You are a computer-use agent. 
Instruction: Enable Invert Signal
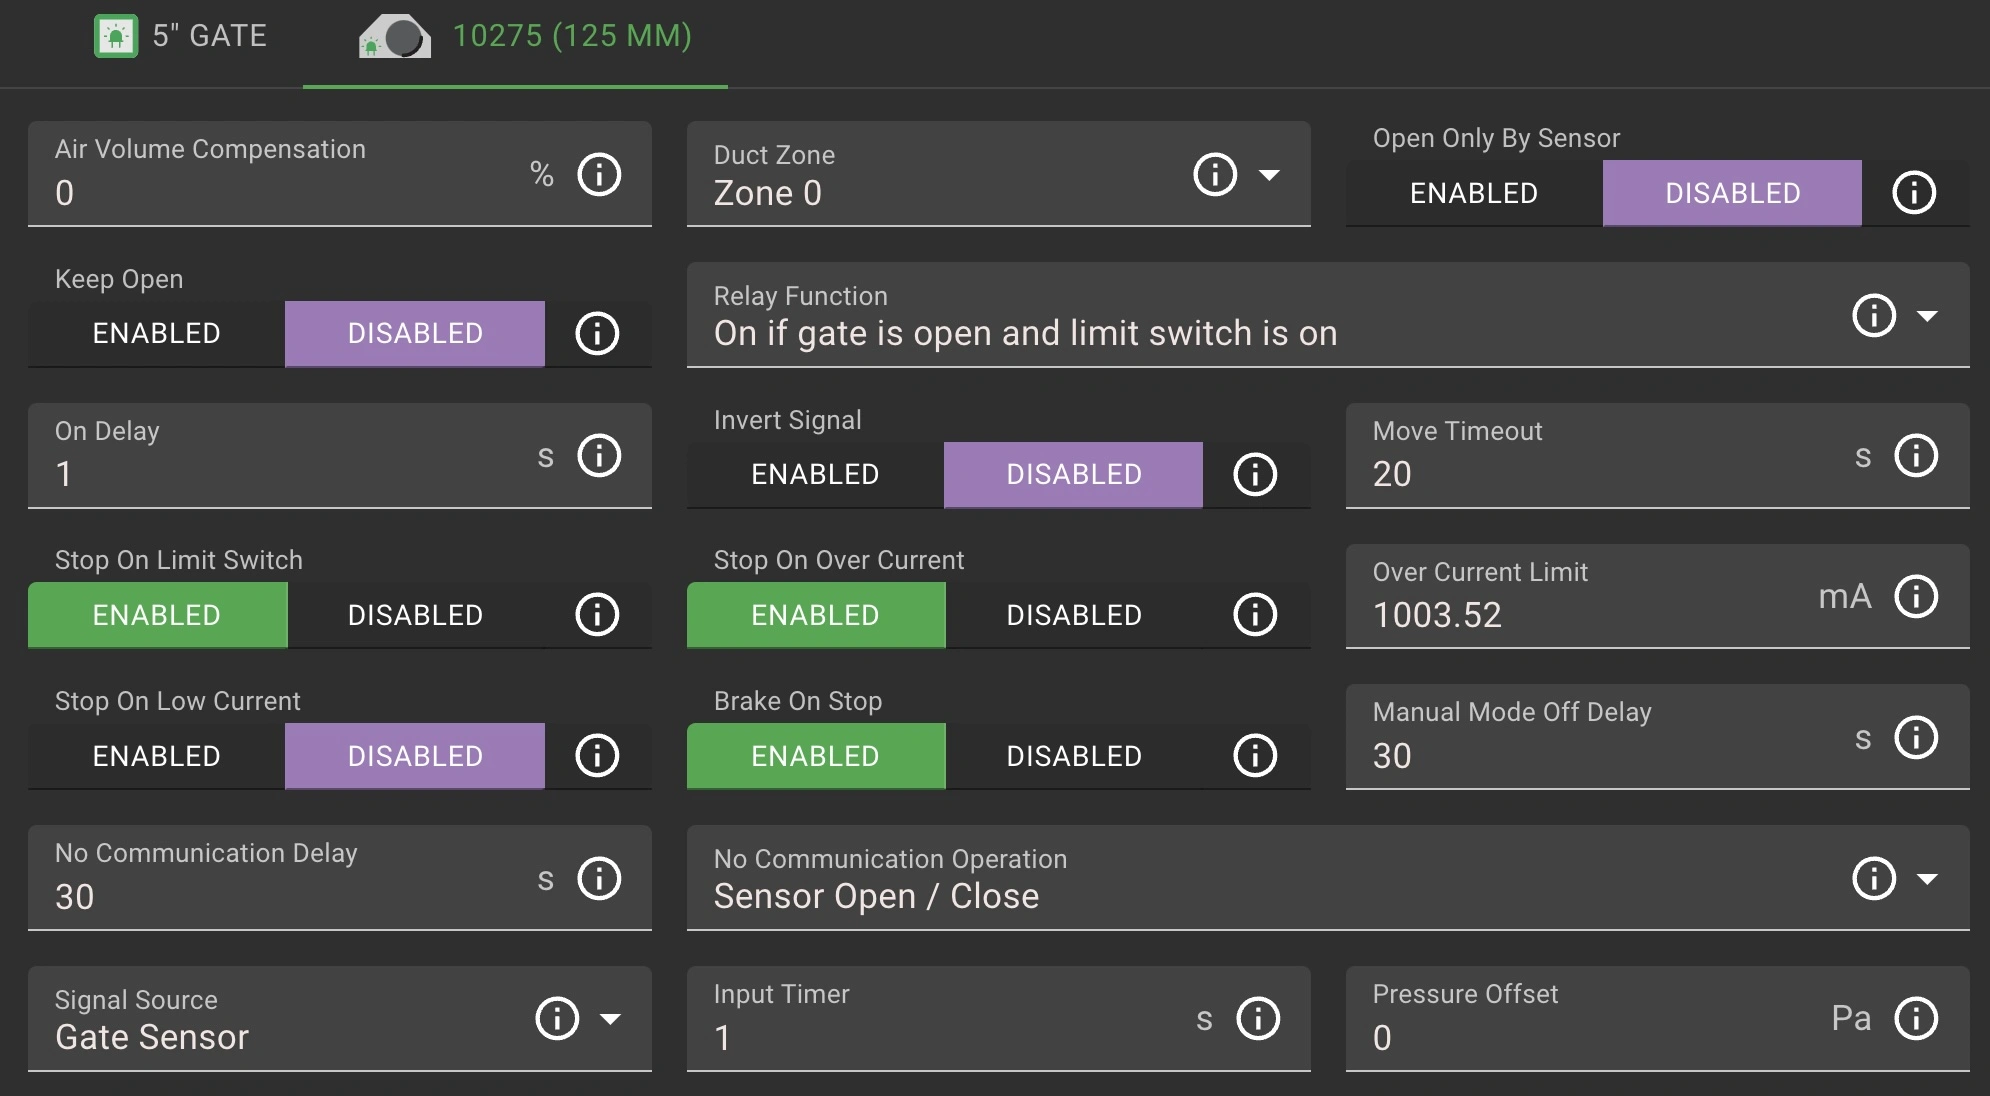click(815, 474)
